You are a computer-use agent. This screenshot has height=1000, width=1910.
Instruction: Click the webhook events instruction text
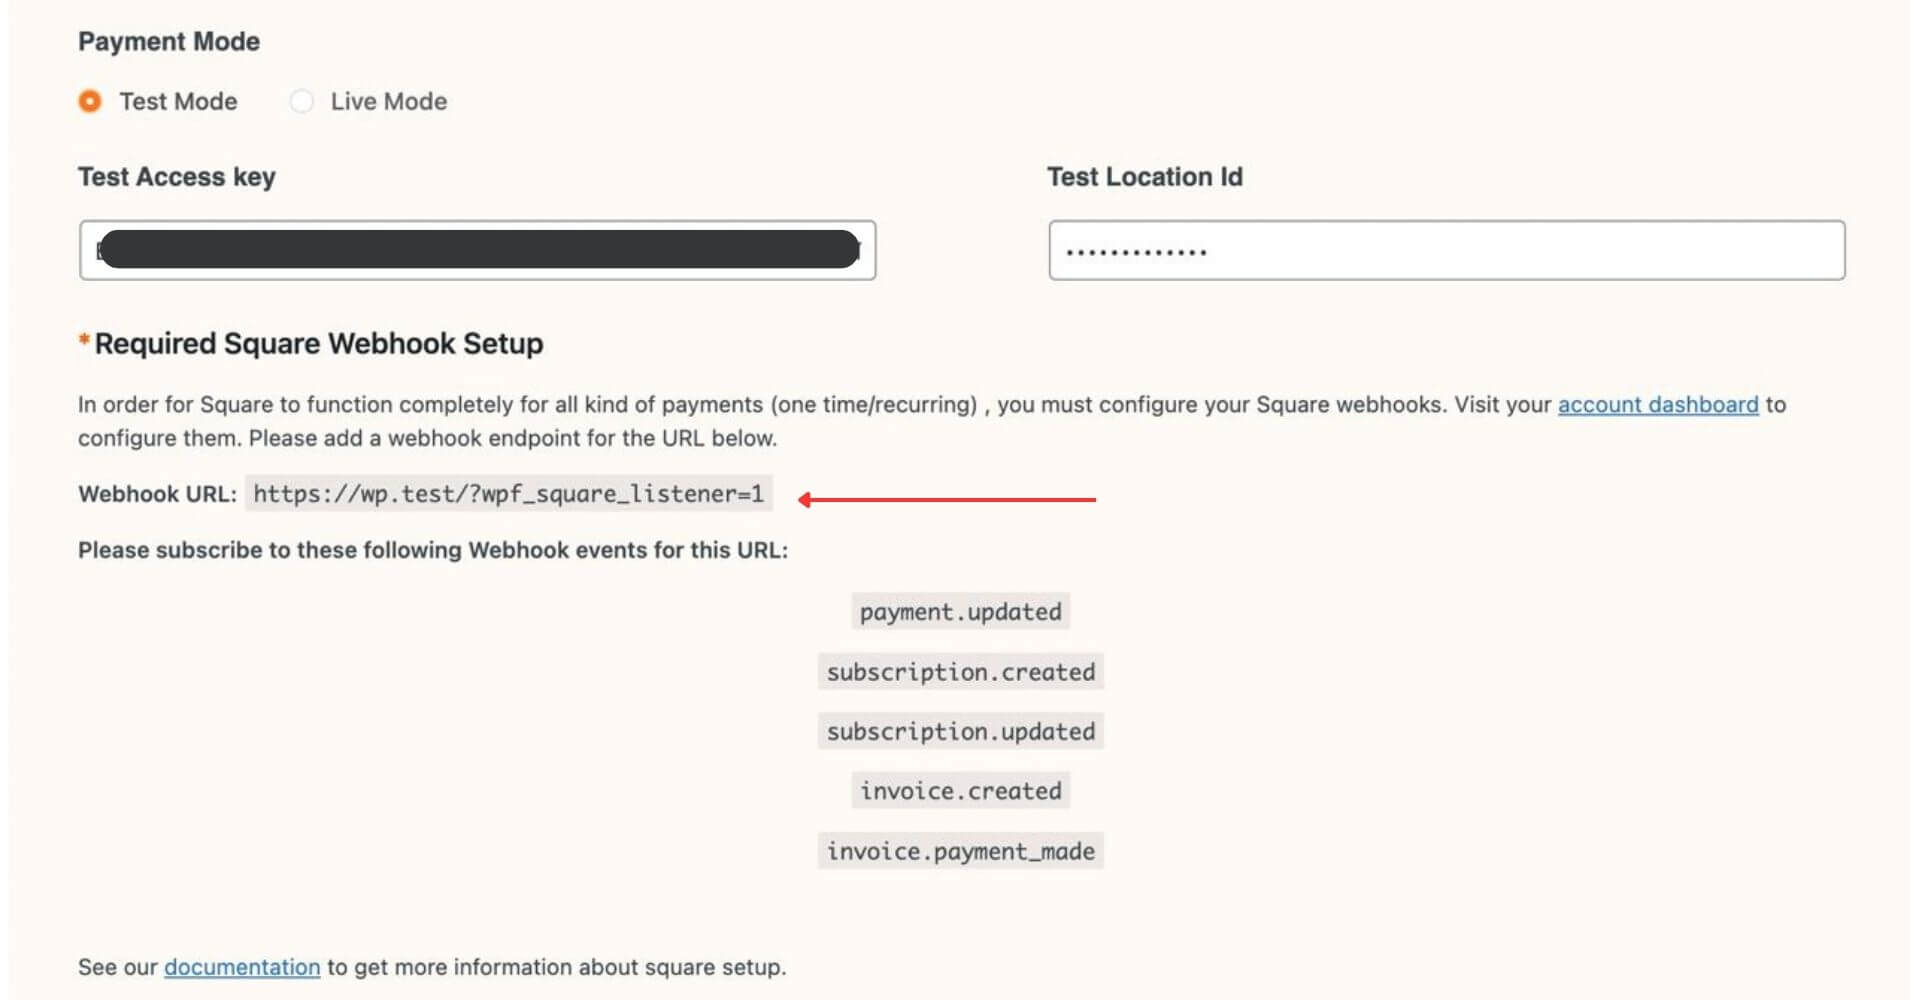coord(432,549)
